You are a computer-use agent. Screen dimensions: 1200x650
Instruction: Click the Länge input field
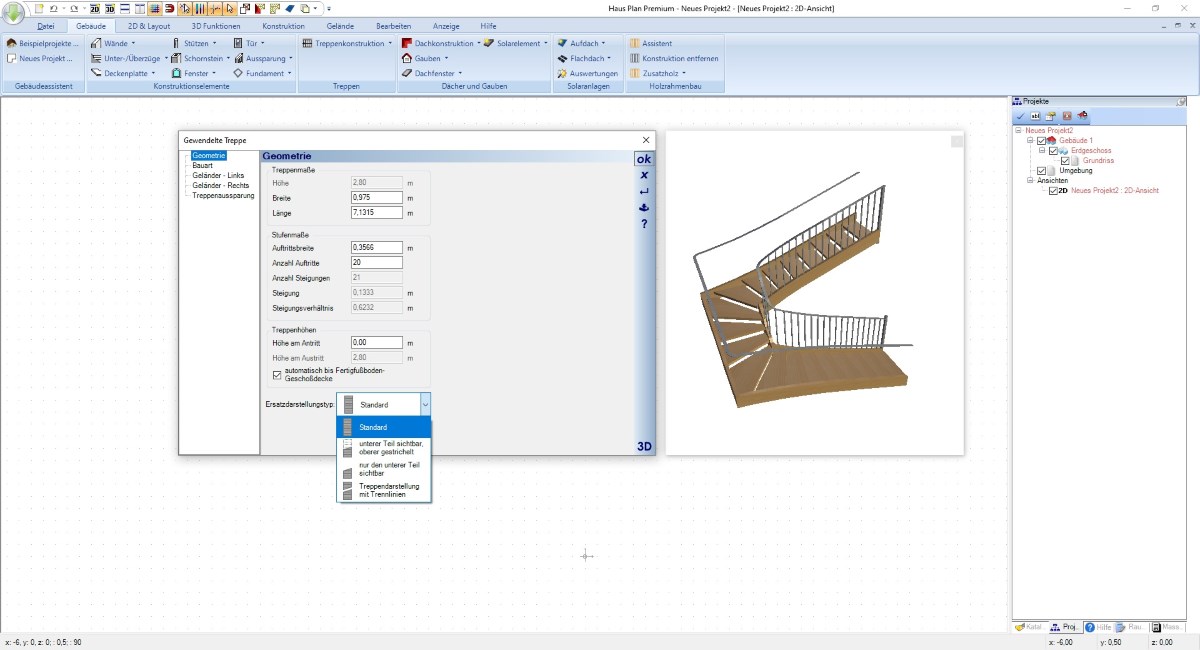pyautogui.click(x=376, y=212)
